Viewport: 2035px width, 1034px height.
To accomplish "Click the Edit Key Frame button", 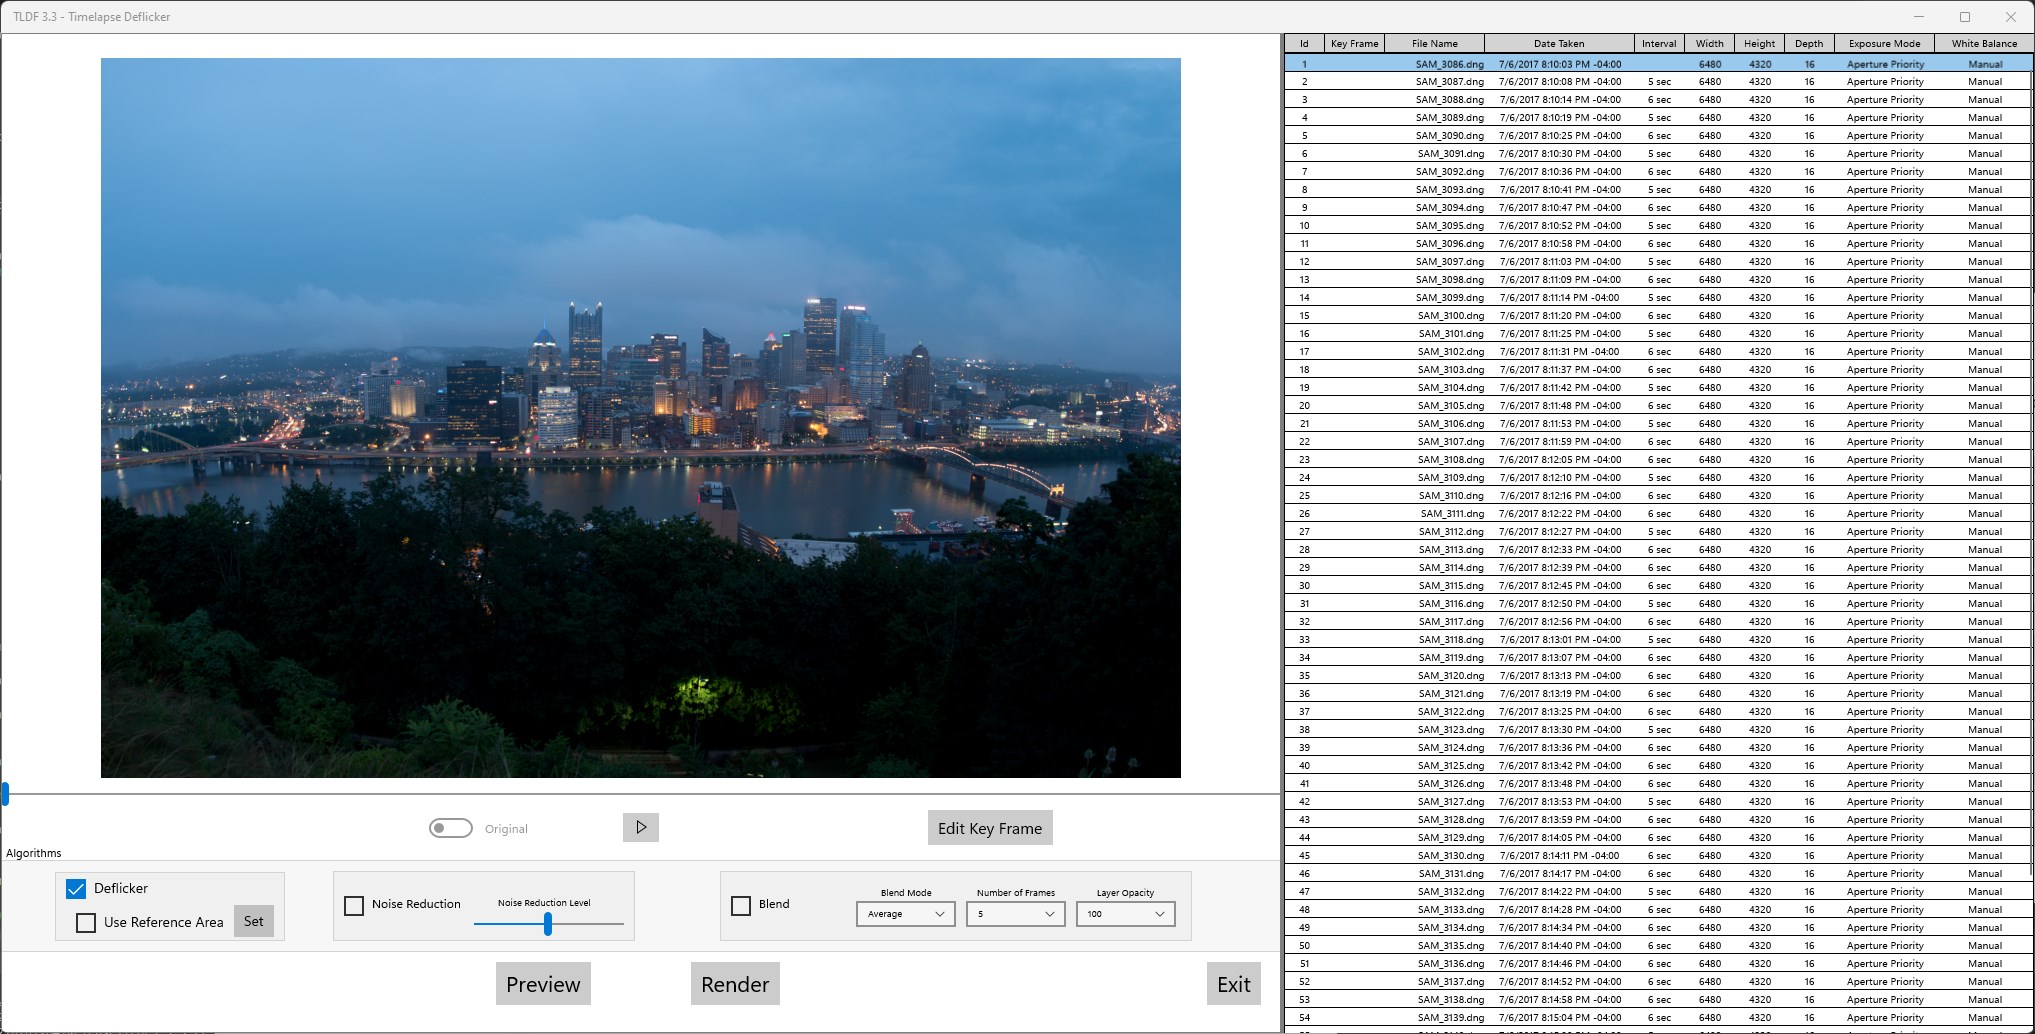I will coord(990,828).
